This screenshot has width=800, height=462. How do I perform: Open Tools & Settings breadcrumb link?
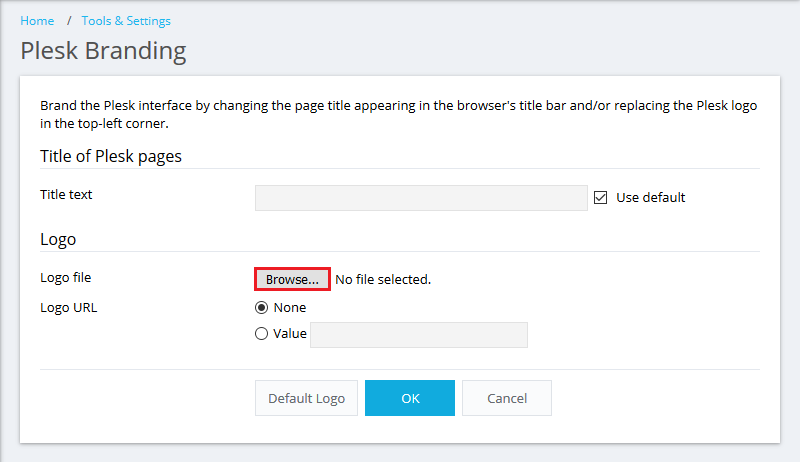(x=126, y=21)
